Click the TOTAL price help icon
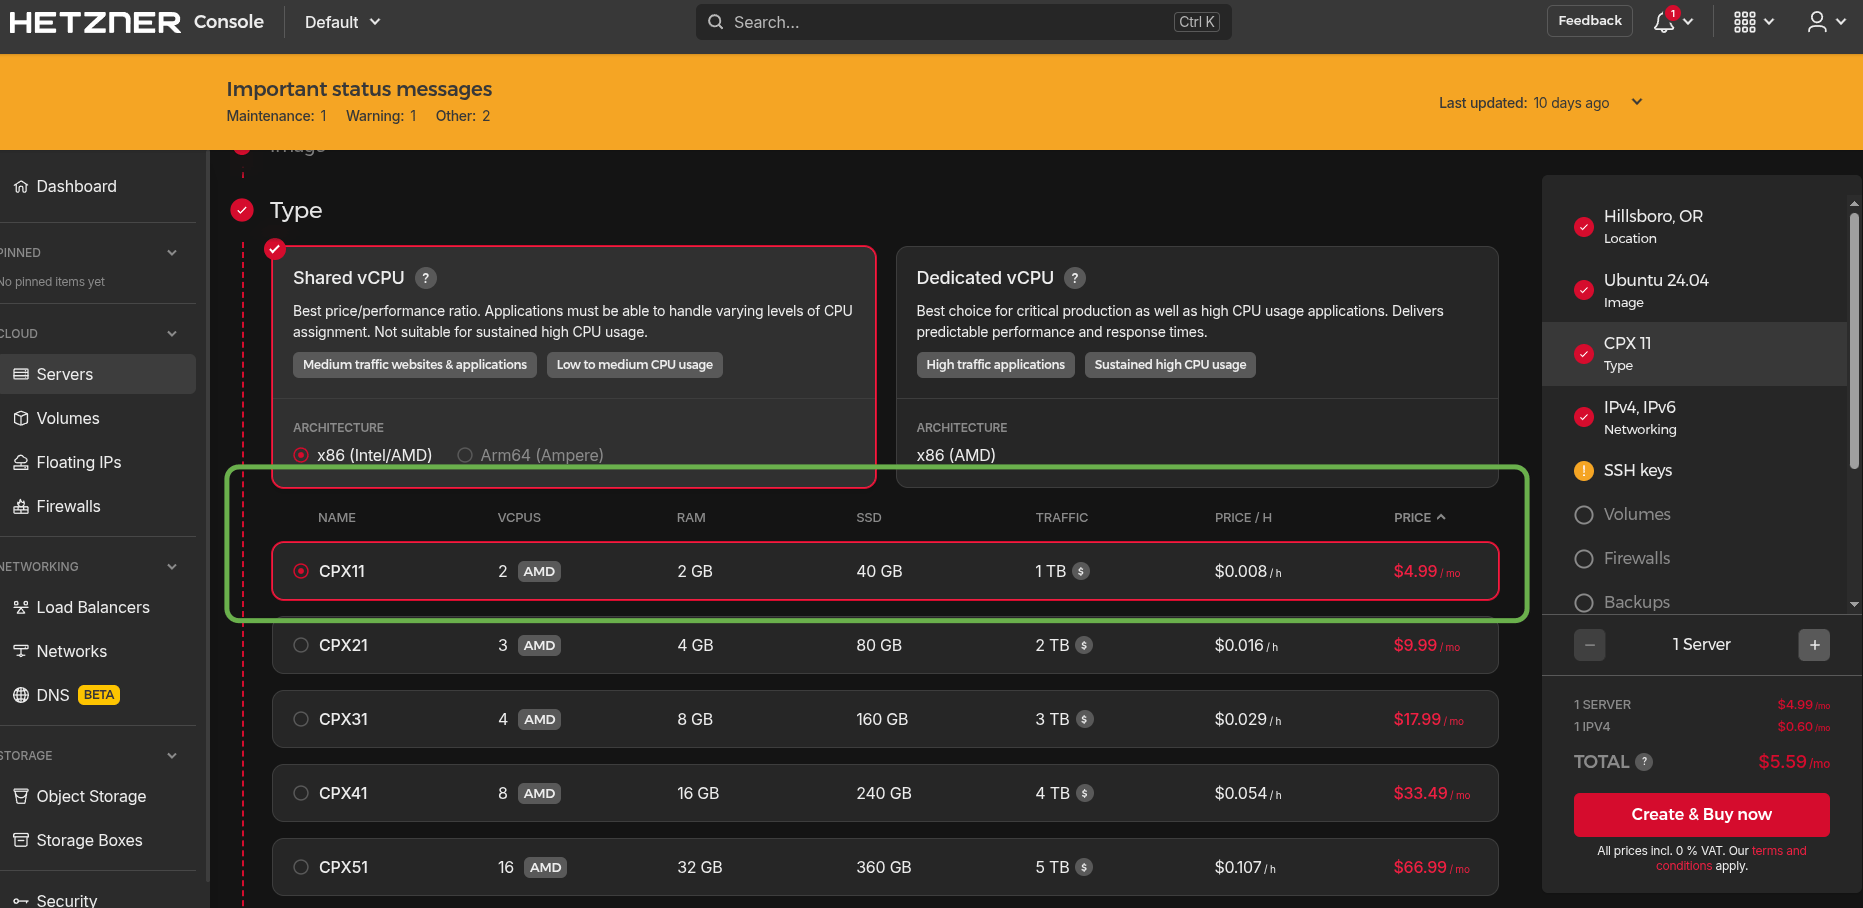This screenshot has height=908, width=1863. (1644, 762)
